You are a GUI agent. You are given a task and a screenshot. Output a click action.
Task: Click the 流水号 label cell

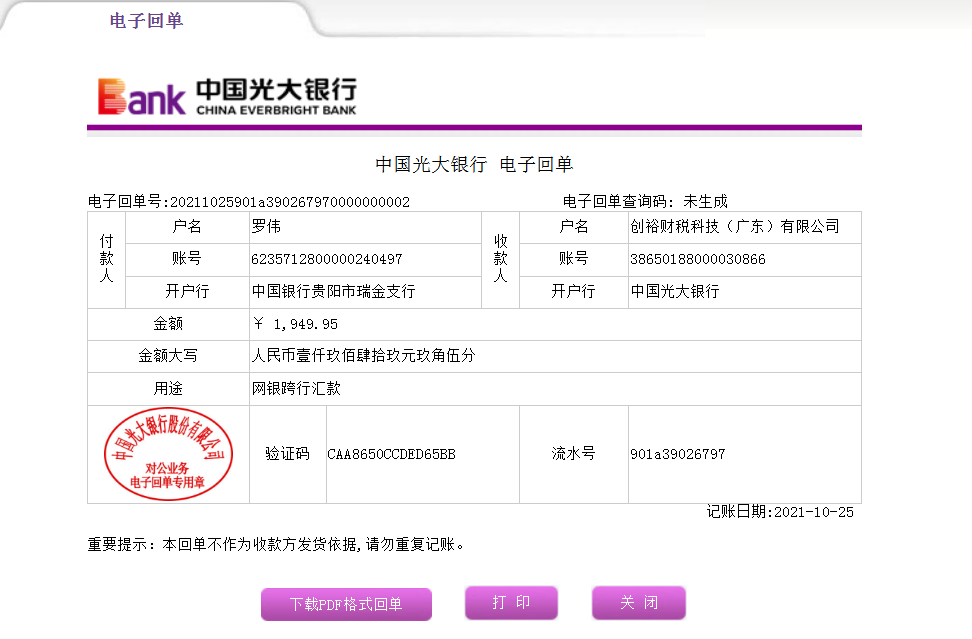tap(573, 454)
